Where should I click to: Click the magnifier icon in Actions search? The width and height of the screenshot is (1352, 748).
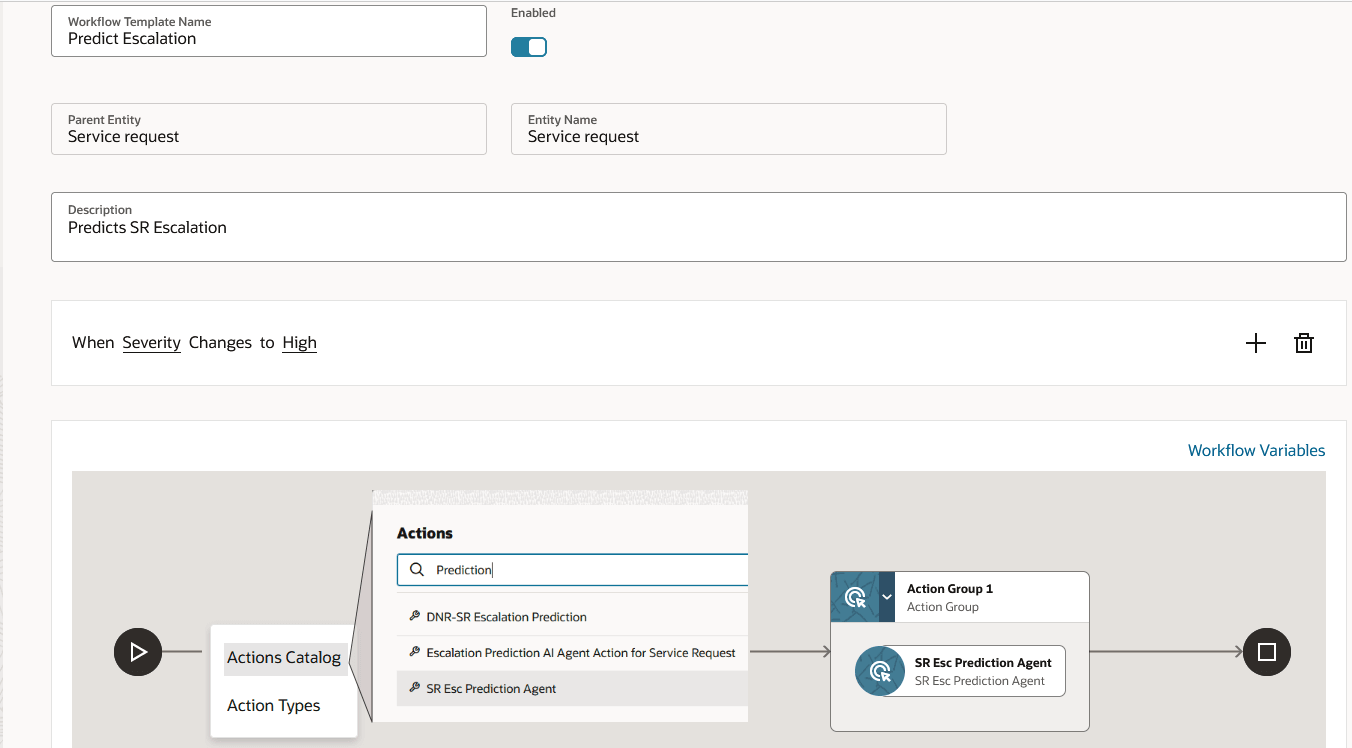pos(417,569)
